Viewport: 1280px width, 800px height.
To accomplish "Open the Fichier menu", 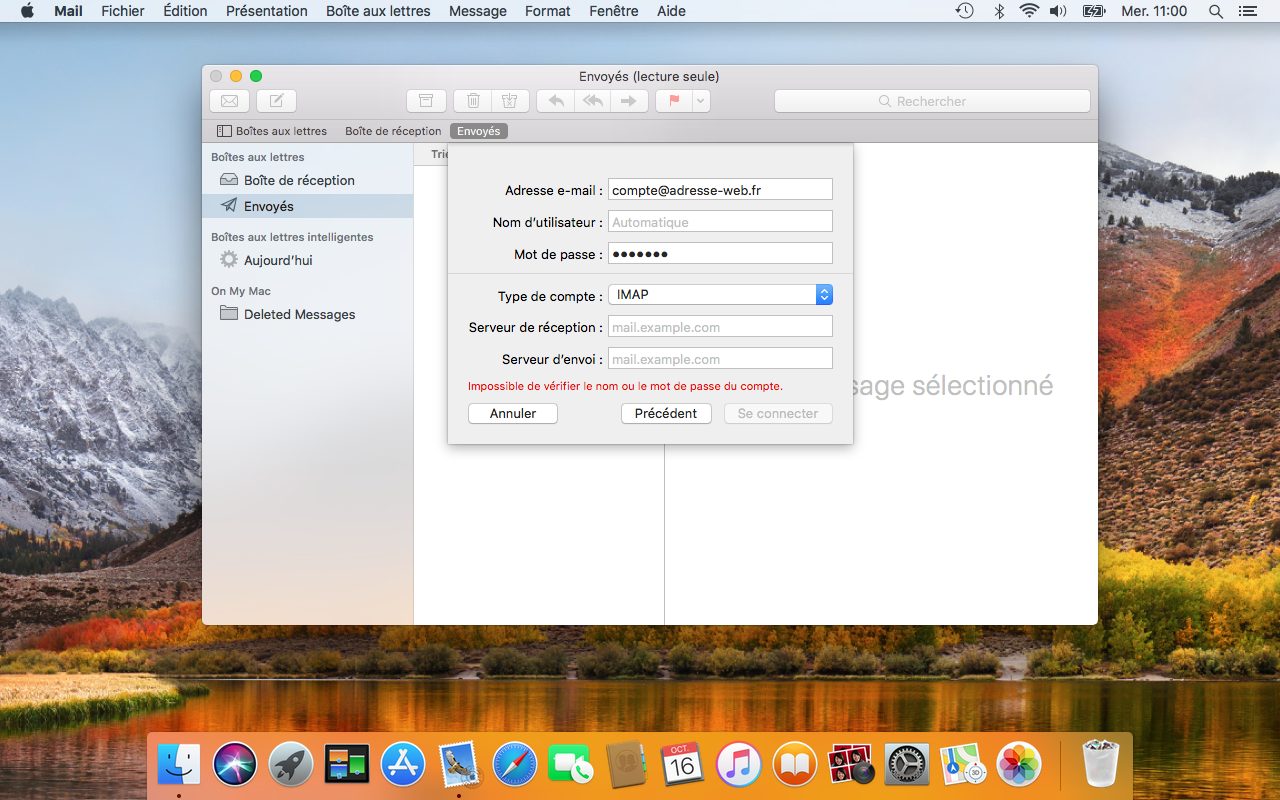I will pyautogui.click(x=123, y=11).
